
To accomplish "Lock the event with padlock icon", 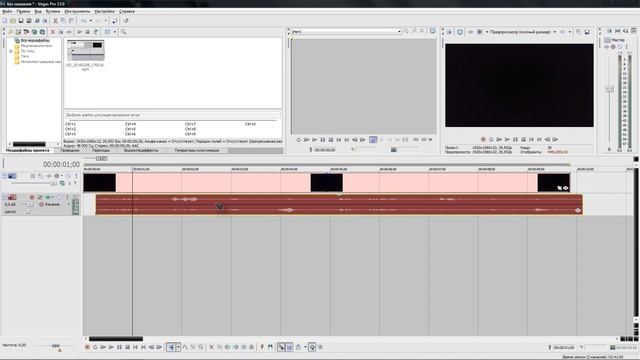I will (251, 347).
